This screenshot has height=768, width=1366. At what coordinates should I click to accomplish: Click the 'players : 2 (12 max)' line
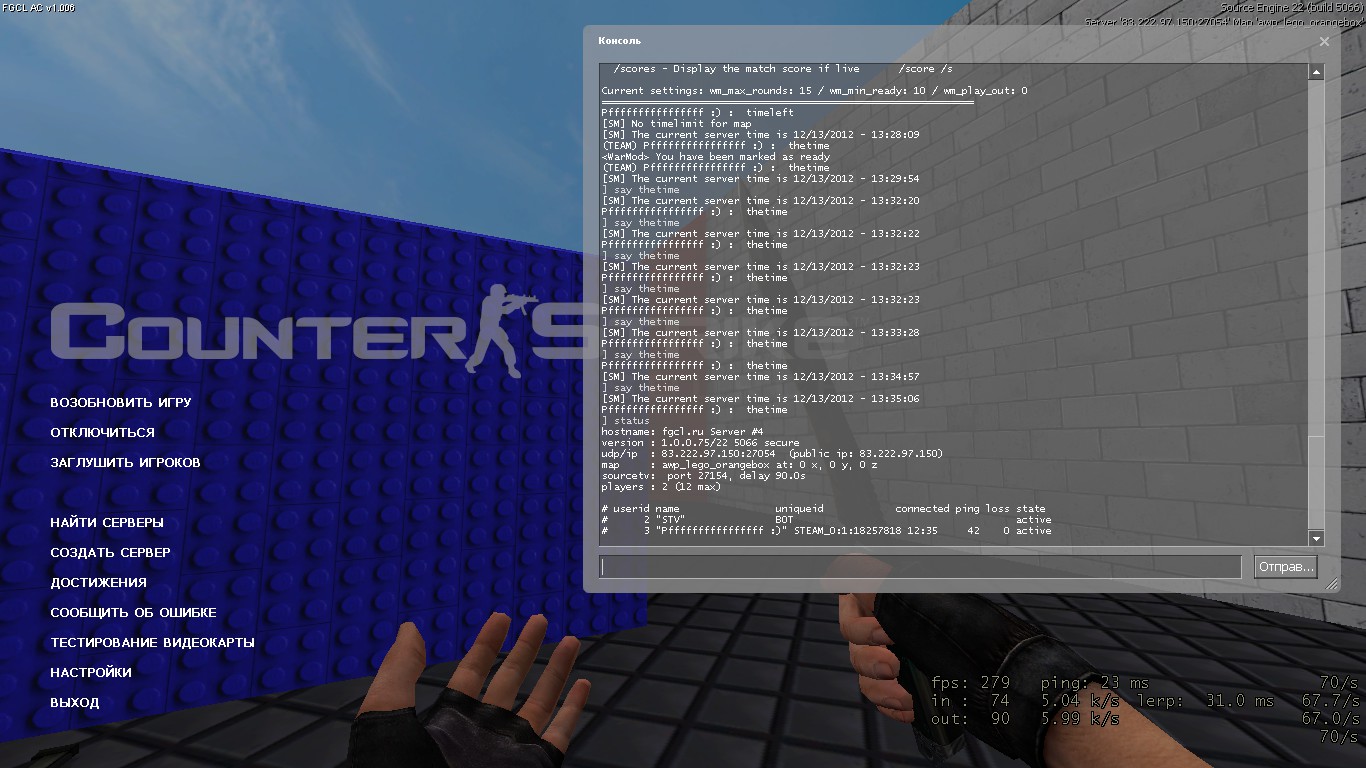(x=661, y=487)
